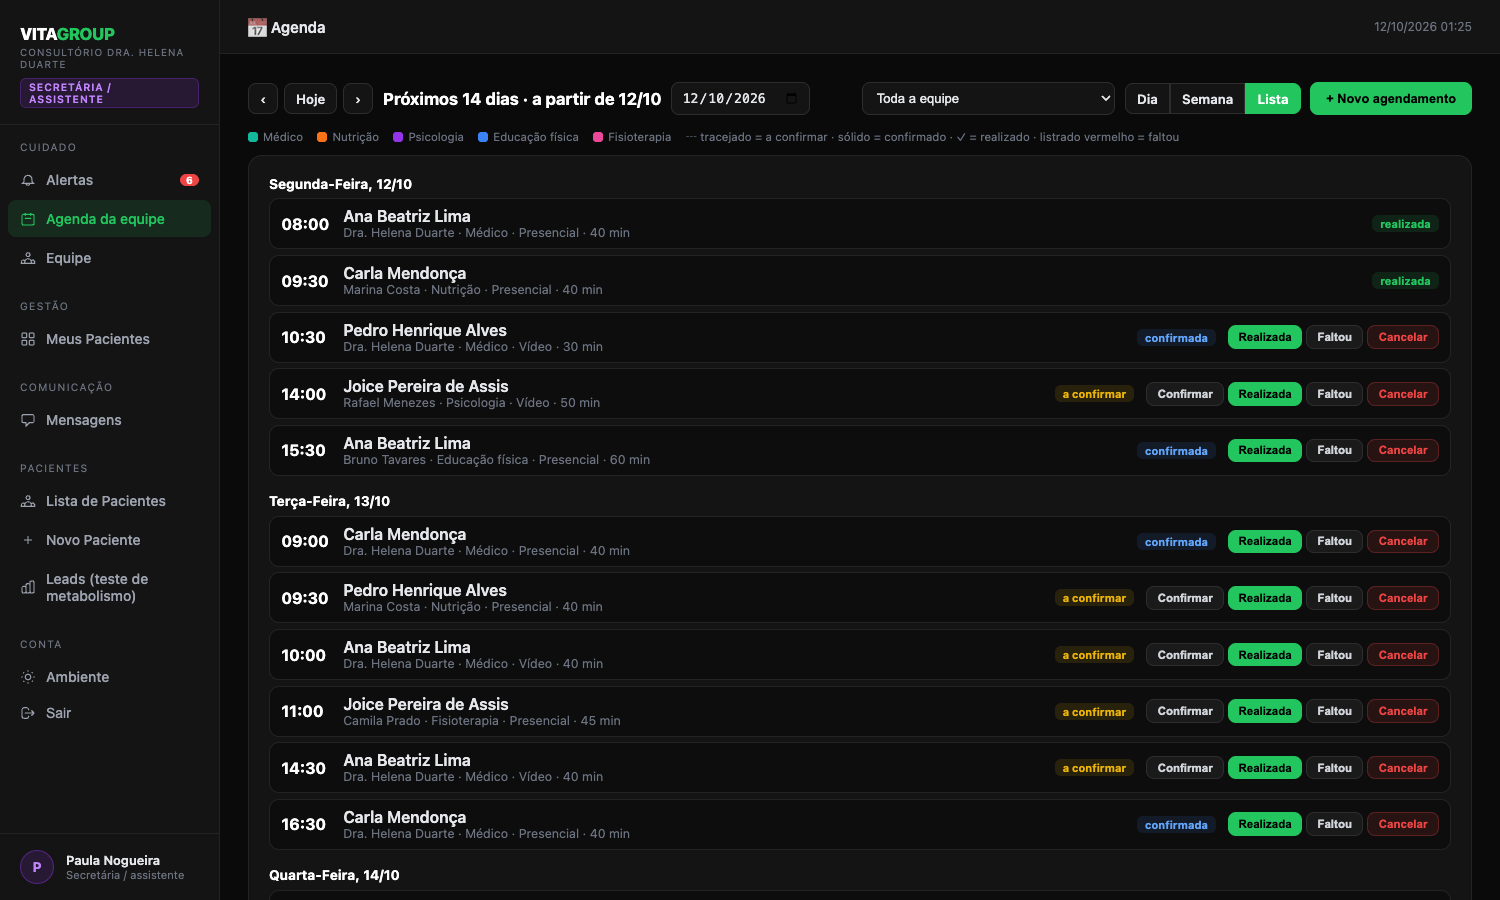The height and width of the screenshot is (900, 1500).
Task: Click the Novo Paciente plus icon
Action: click(28, 540)
